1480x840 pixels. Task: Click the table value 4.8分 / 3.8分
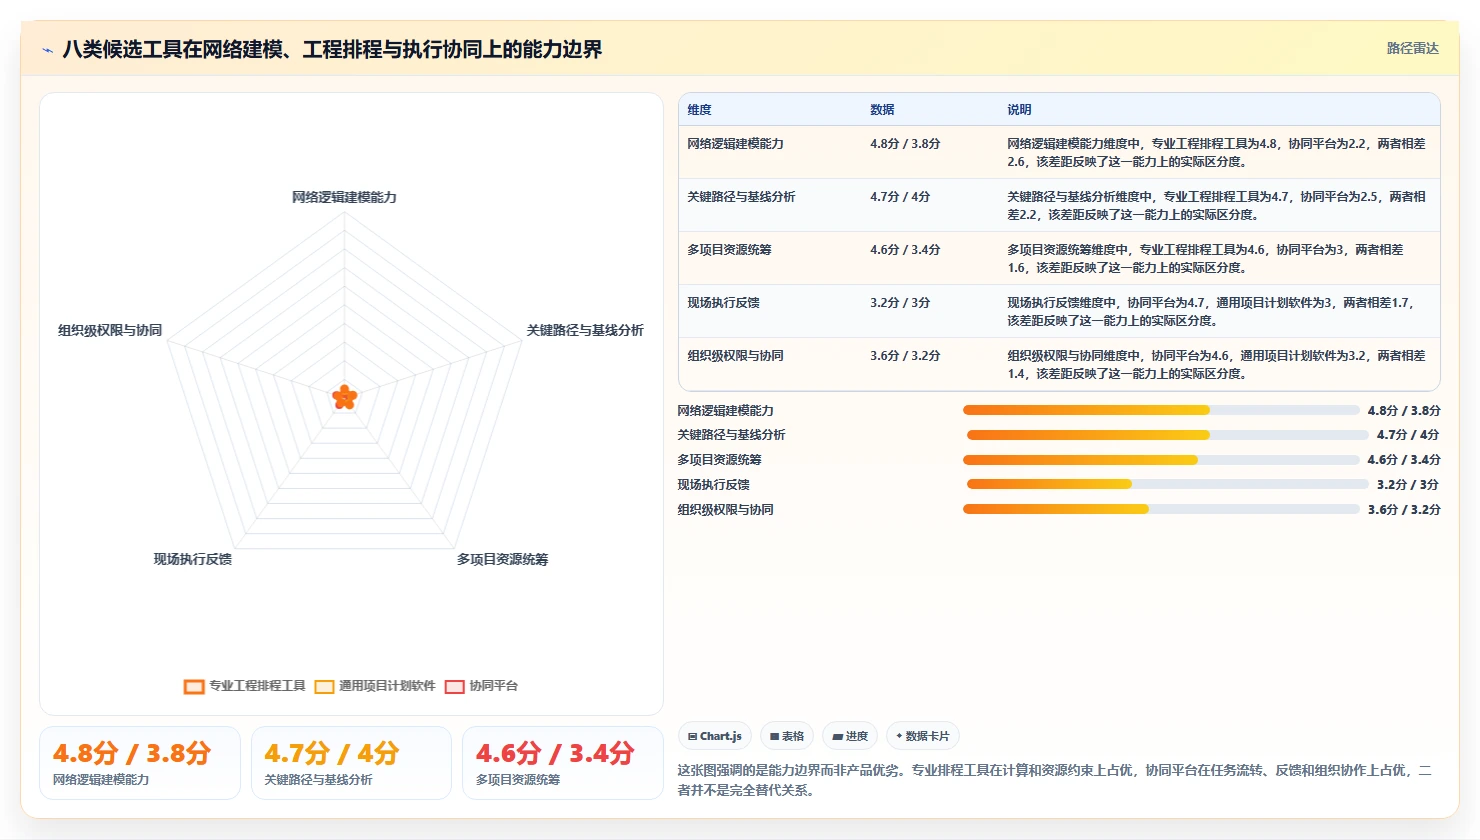pyautogui.click(x=905, y=144)
